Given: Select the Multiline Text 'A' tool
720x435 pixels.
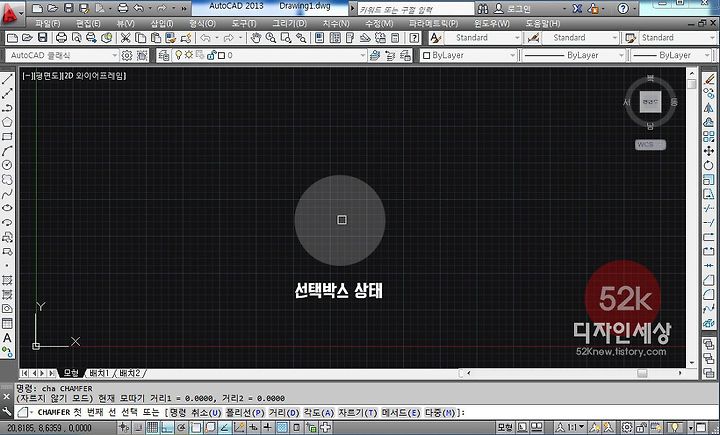Looking at the screenshot, I should (x=7, y=338).
